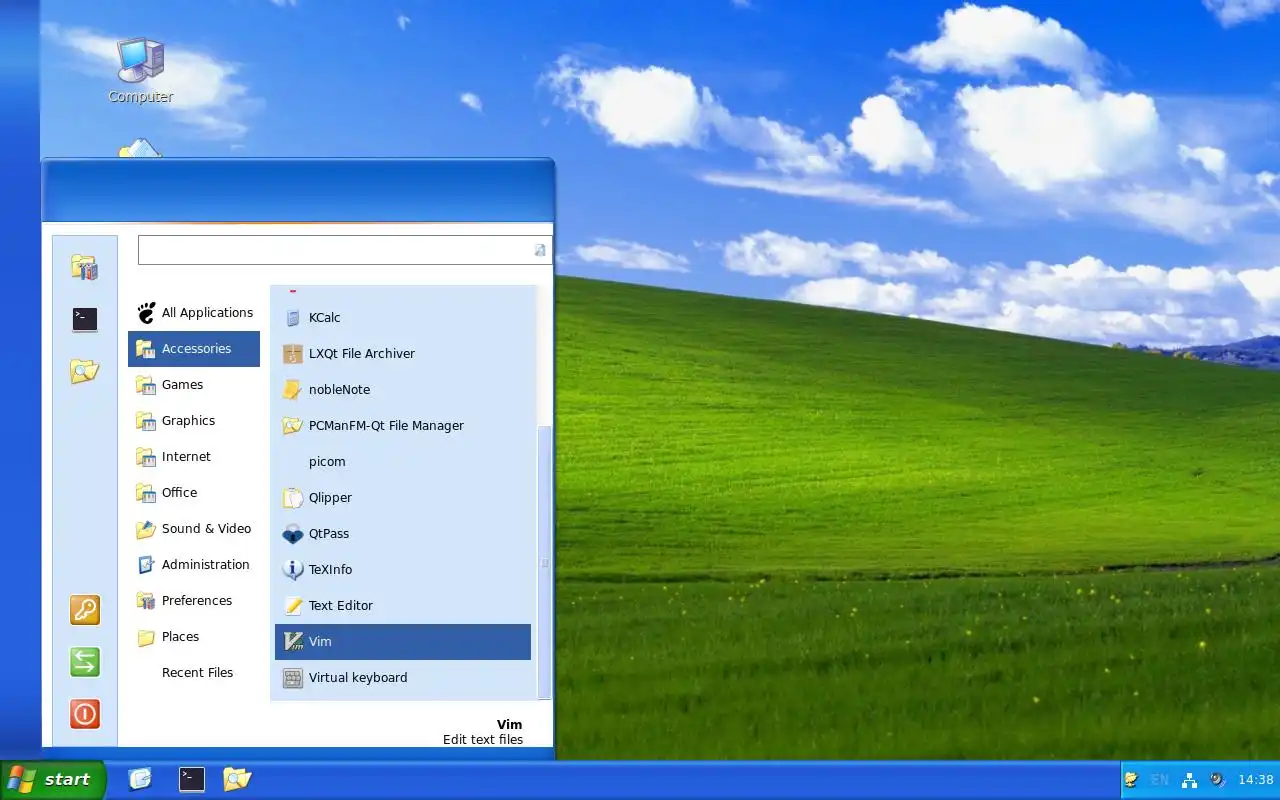The width and height of the screenshot is (1280, 800).
Task: Click the start button
Action: click(x=53, y=780)
